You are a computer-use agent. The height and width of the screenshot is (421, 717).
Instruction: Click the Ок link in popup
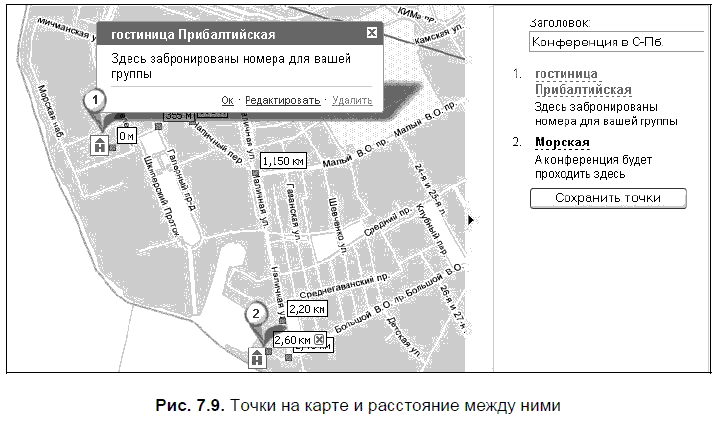click(227, 100)
